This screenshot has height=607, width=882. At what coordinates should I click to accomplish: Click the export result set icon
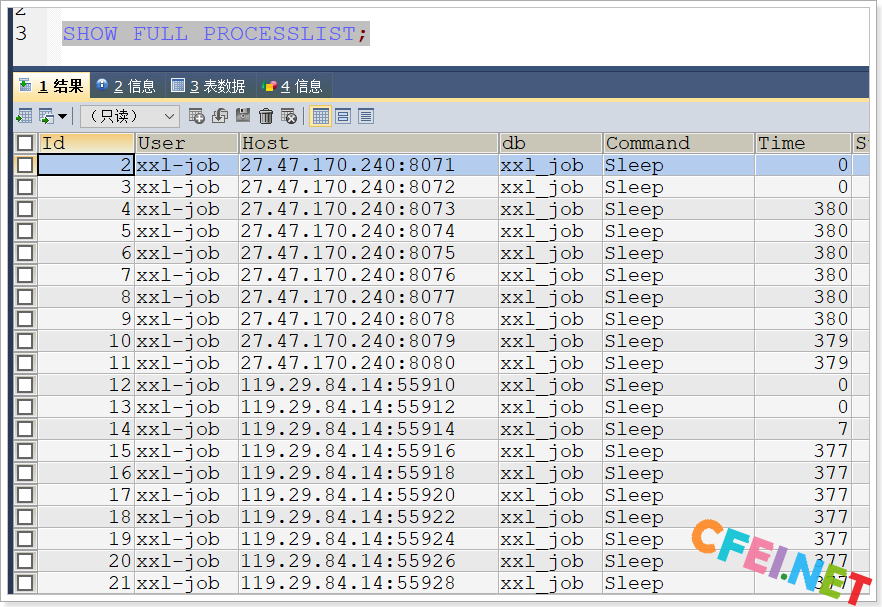click(24, 116)
